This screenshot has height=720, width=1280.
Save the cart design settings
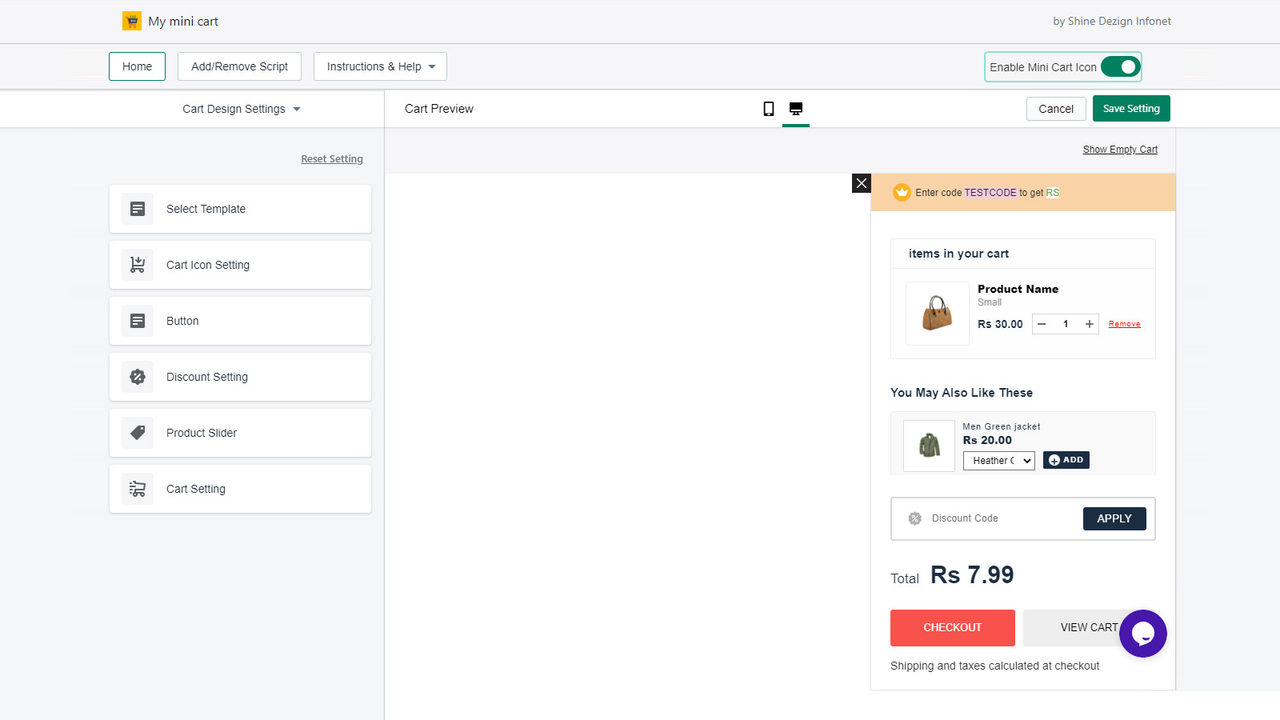click(1131, 108)
